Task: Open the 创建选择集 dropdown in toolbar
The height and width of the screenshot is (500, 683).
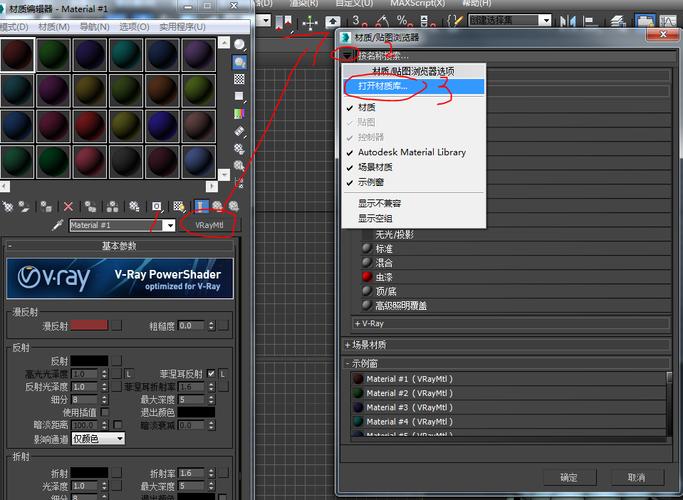Action: click(x=544, y=20)
